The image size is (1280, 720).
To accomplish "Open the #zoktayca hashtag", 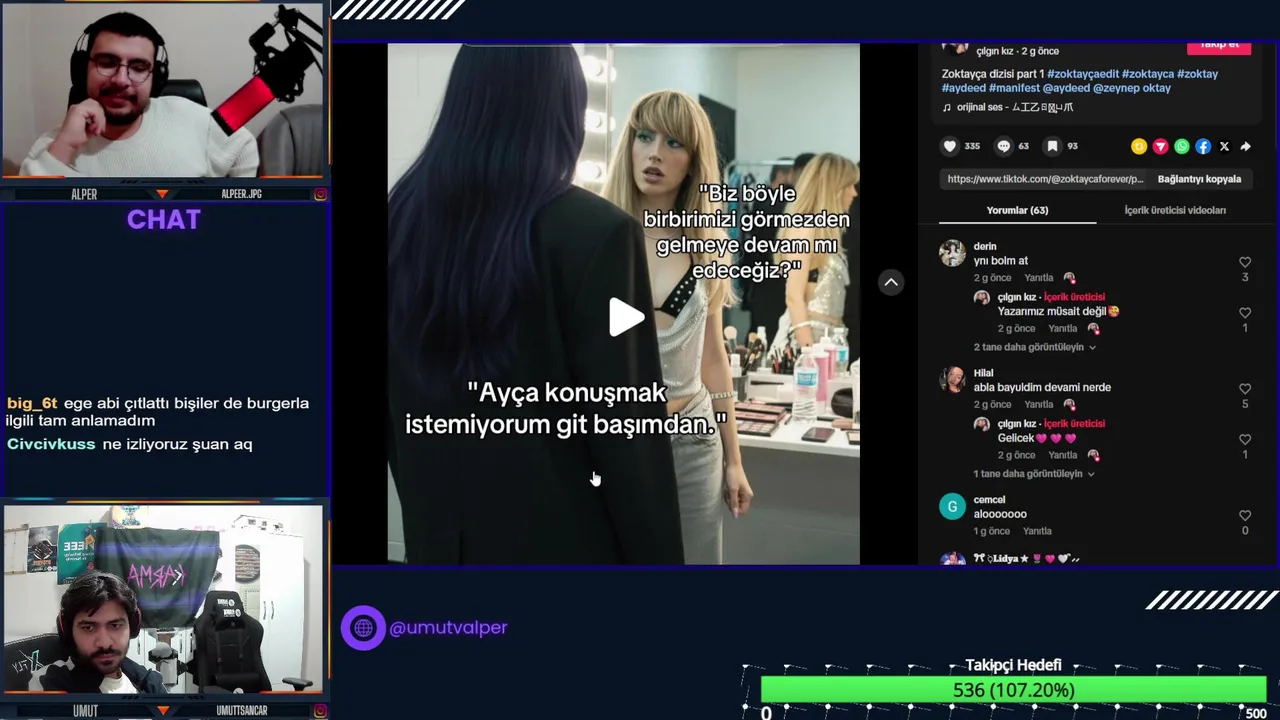I will click(1148, 74).
